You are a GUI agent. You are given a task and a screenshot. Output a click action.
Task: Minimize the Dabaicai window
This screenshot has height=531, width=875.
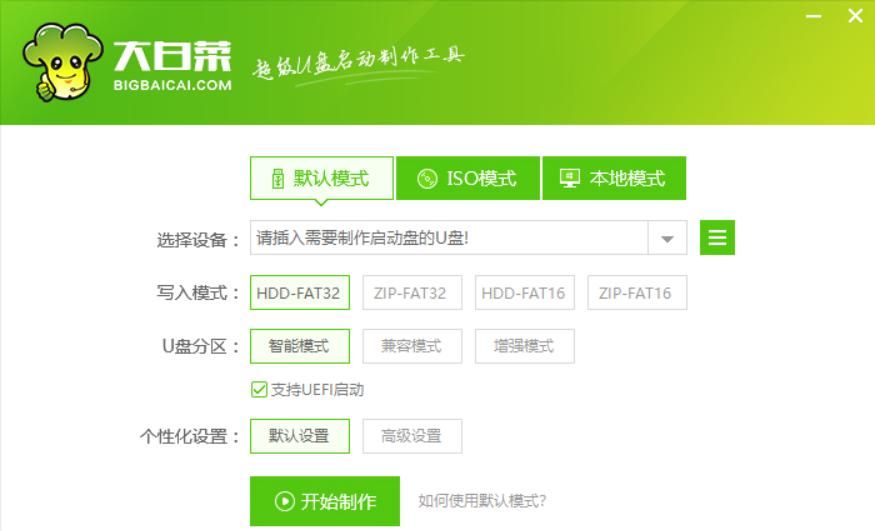coord(814,16)
